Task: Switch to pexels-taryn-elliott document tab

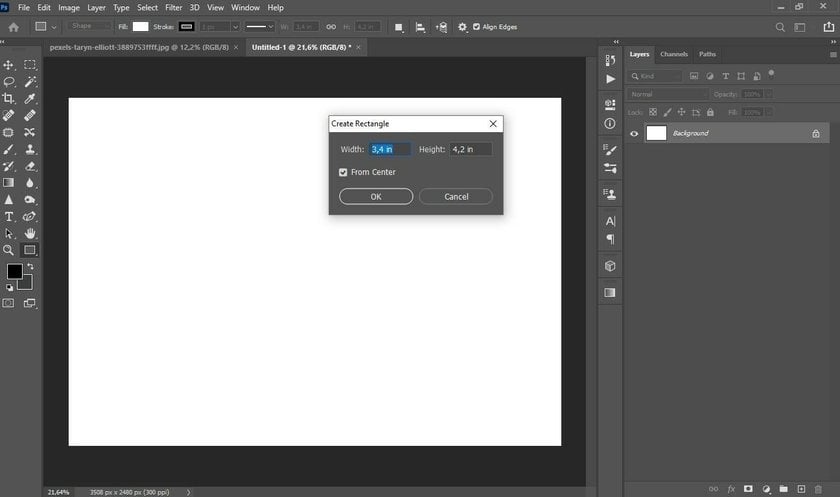Action: (139, 48)
